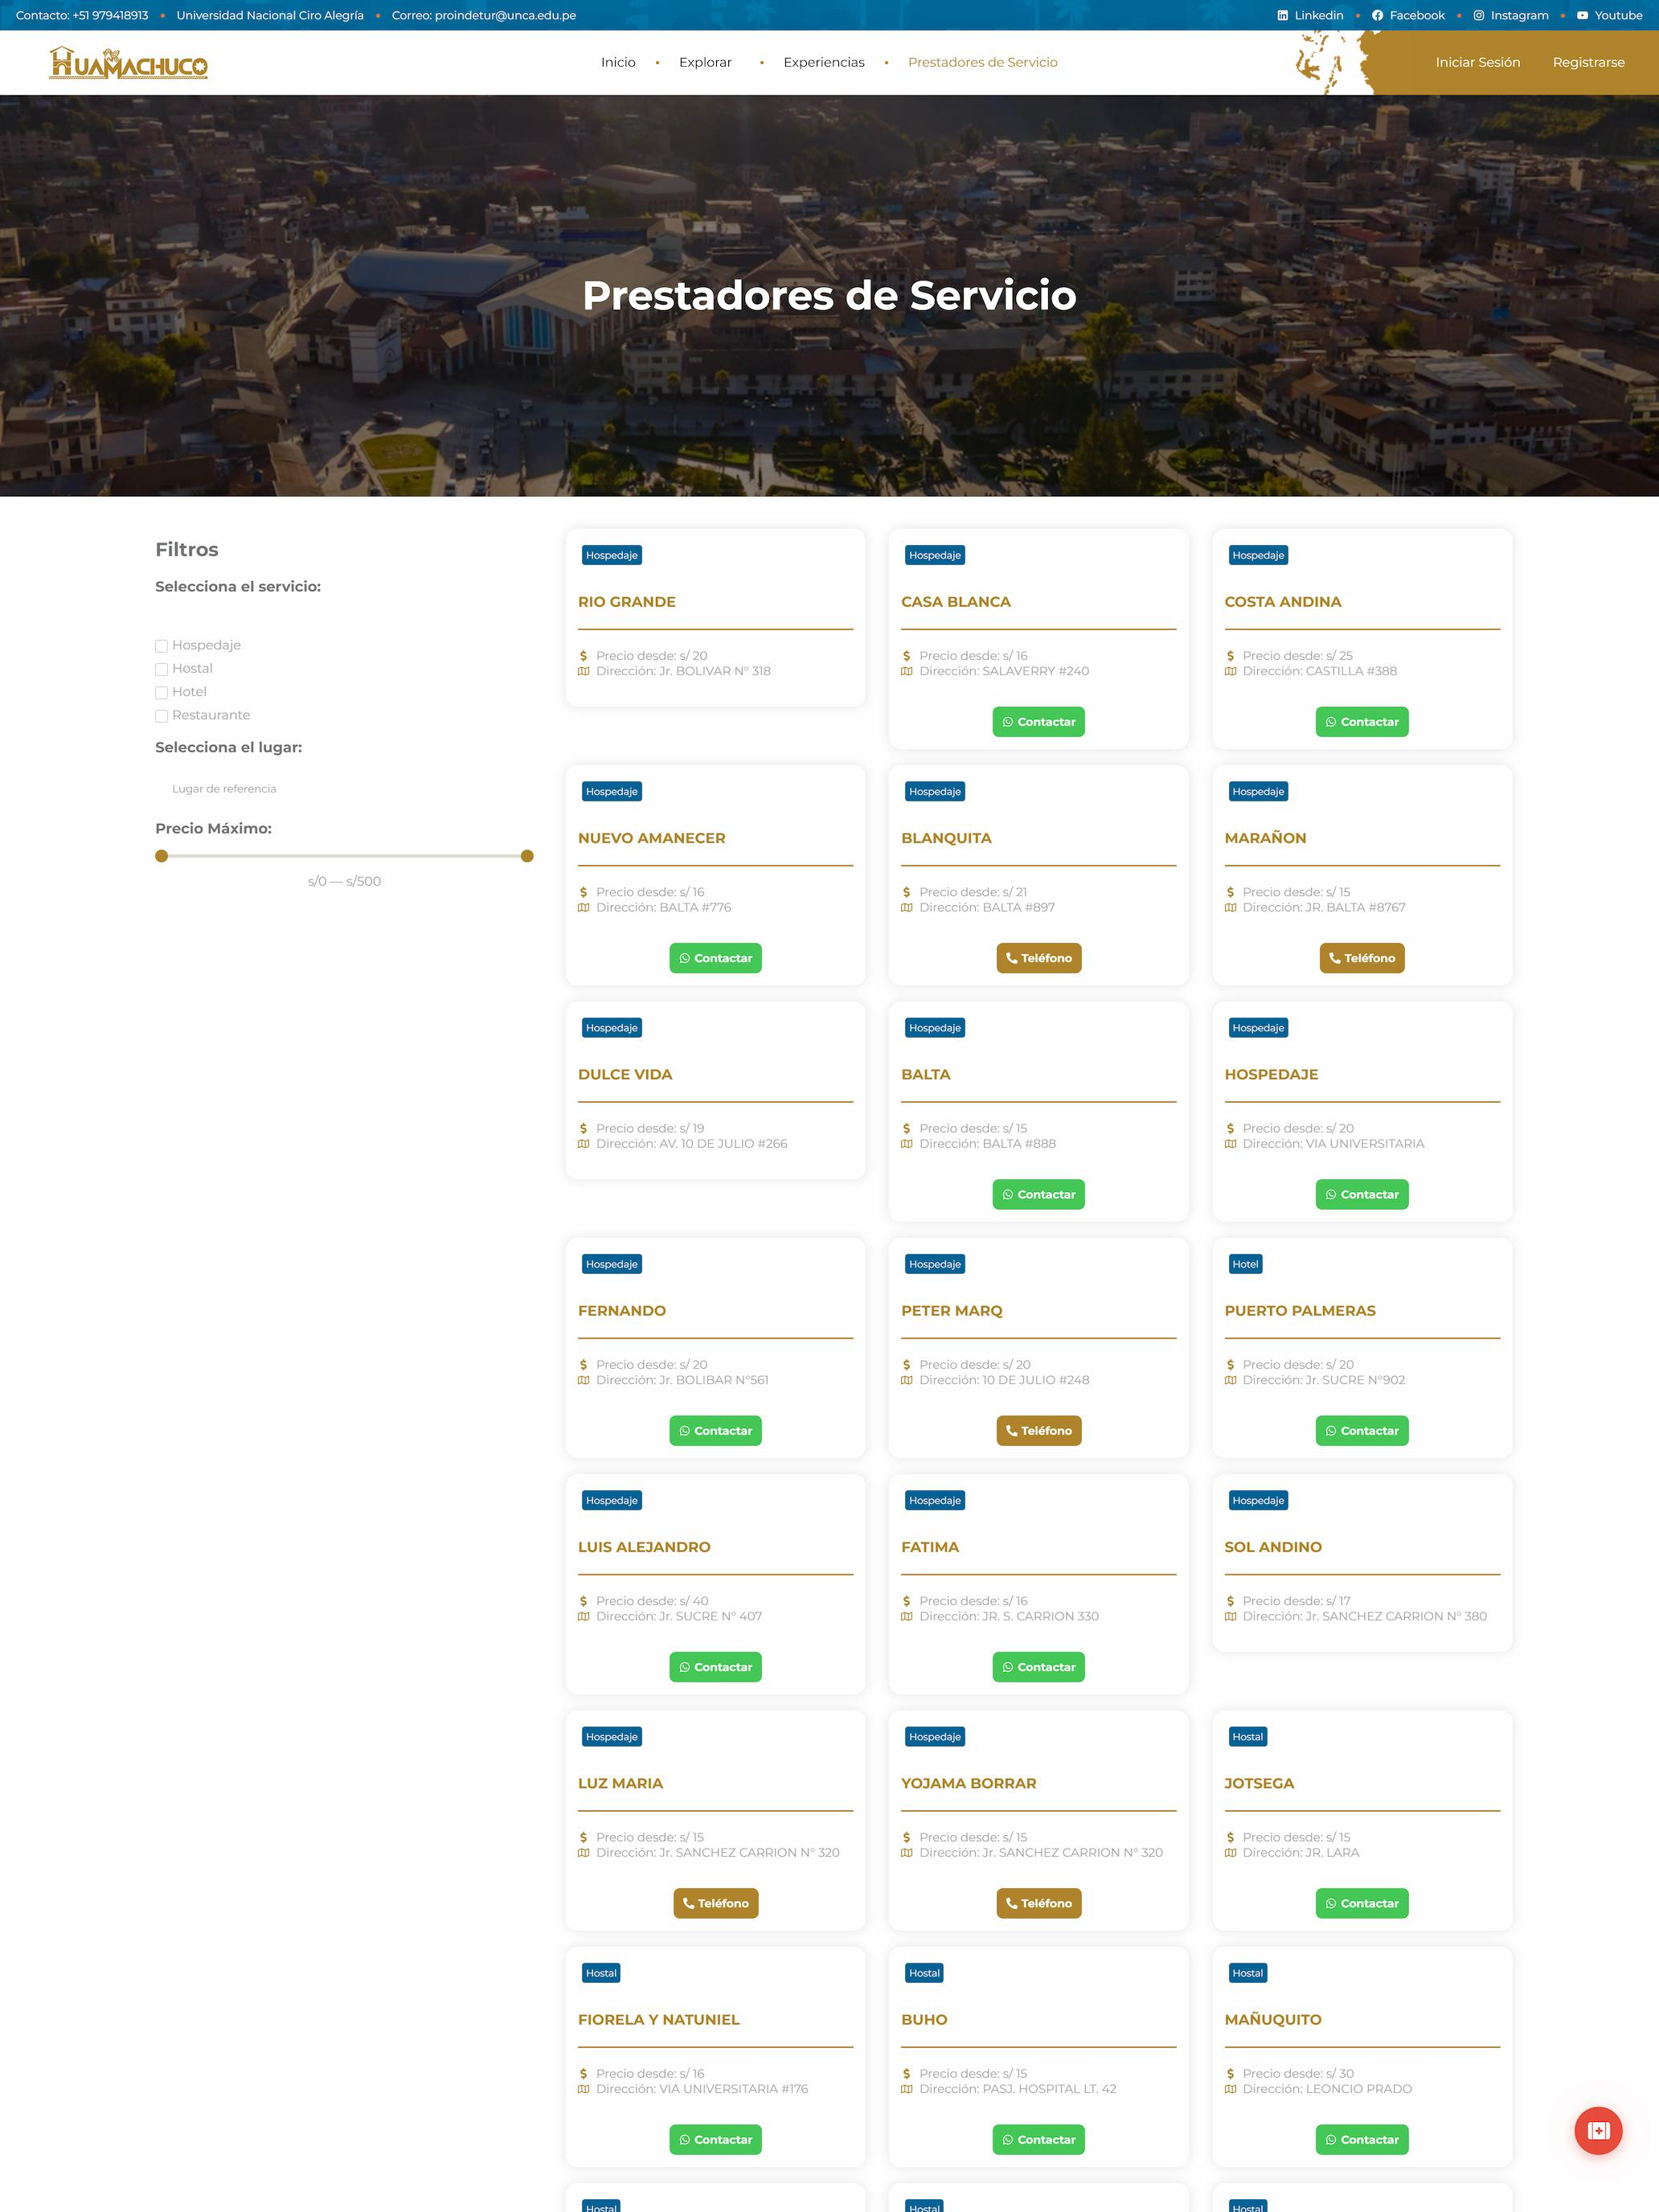Click the map icon on LUZ MARIA card
Viewport: 1659px width, 2212px height.
click(584, 1853)
